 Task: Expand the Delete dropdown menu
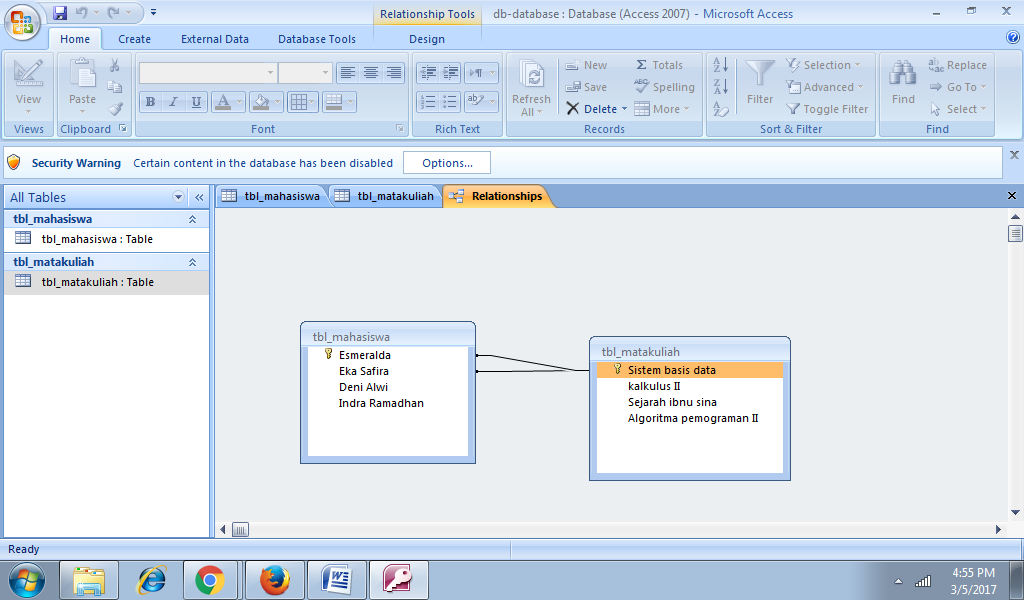pyautogui.click(x=622, y=109)
